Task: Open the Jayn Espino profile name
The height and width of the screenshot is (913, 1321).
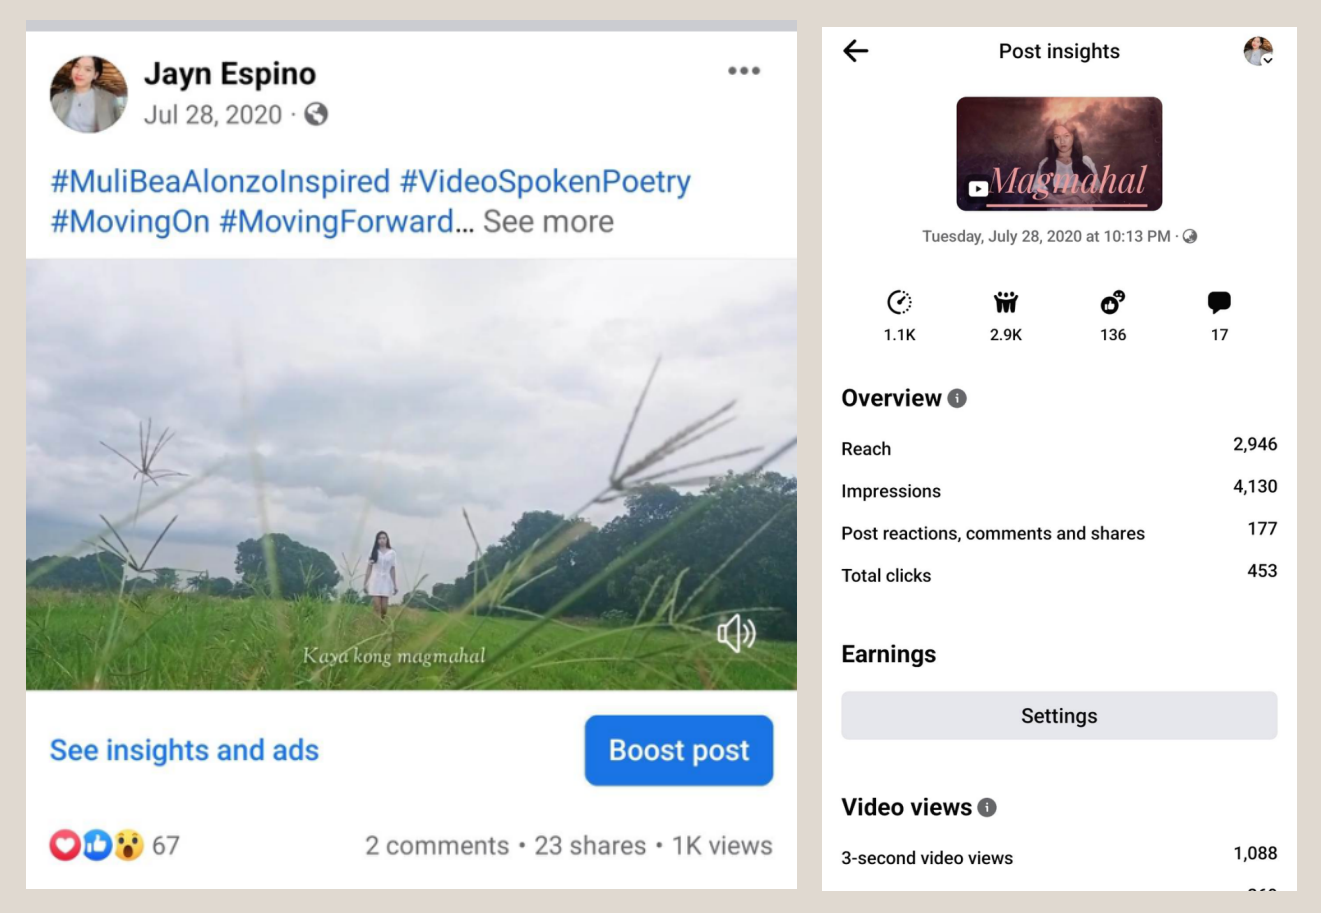Action: coord(230,73)
